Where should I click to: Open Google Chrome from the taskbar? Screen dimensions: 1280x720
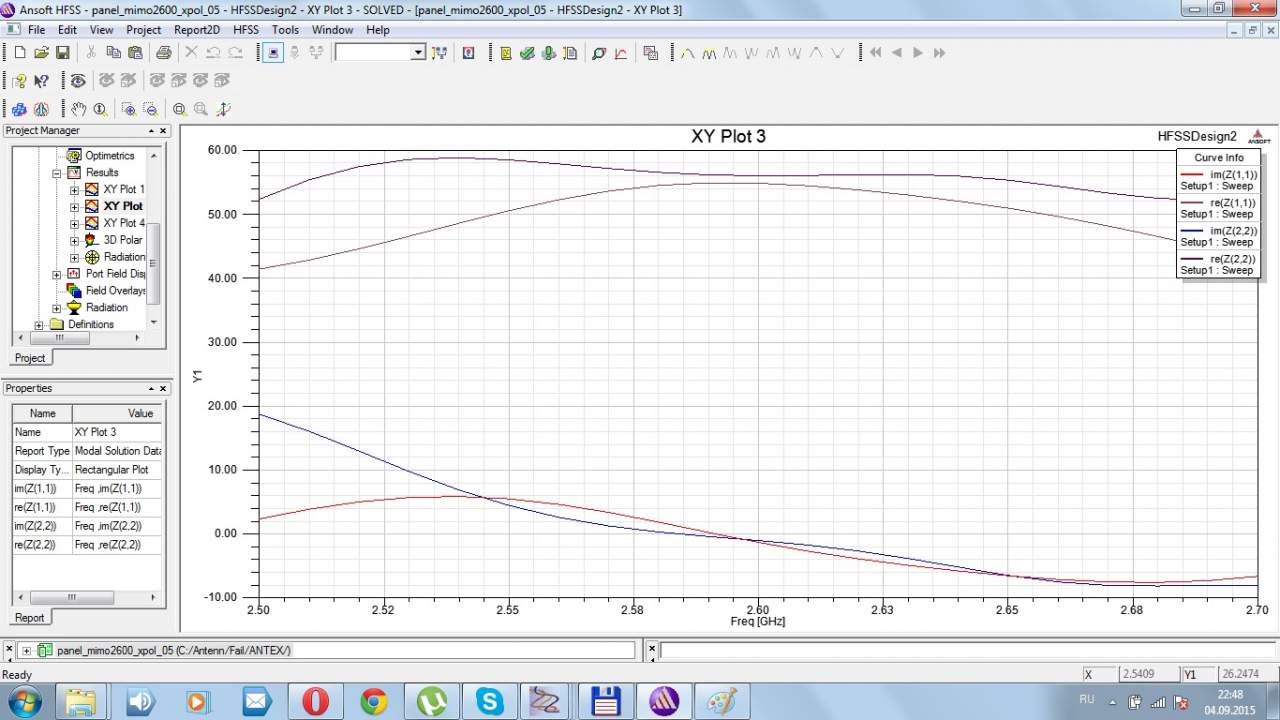point(374,701)
